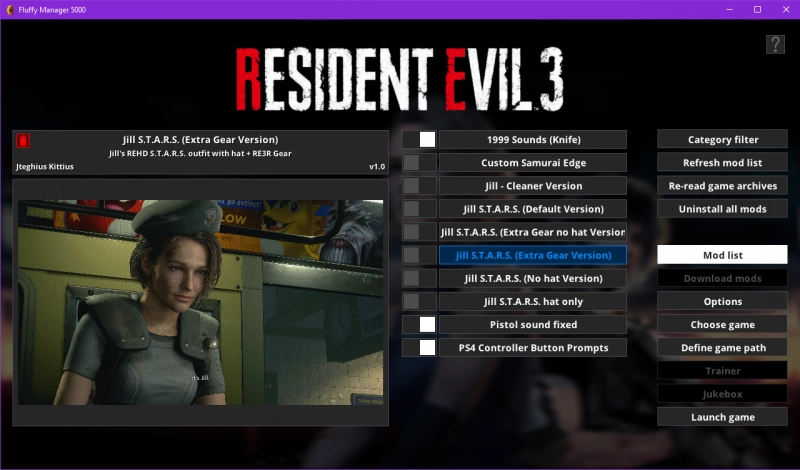Screen dimensions: 800x470
Task: Click the red trash delete mod icon
Action: pyautogui.click(x=24, y=141)
